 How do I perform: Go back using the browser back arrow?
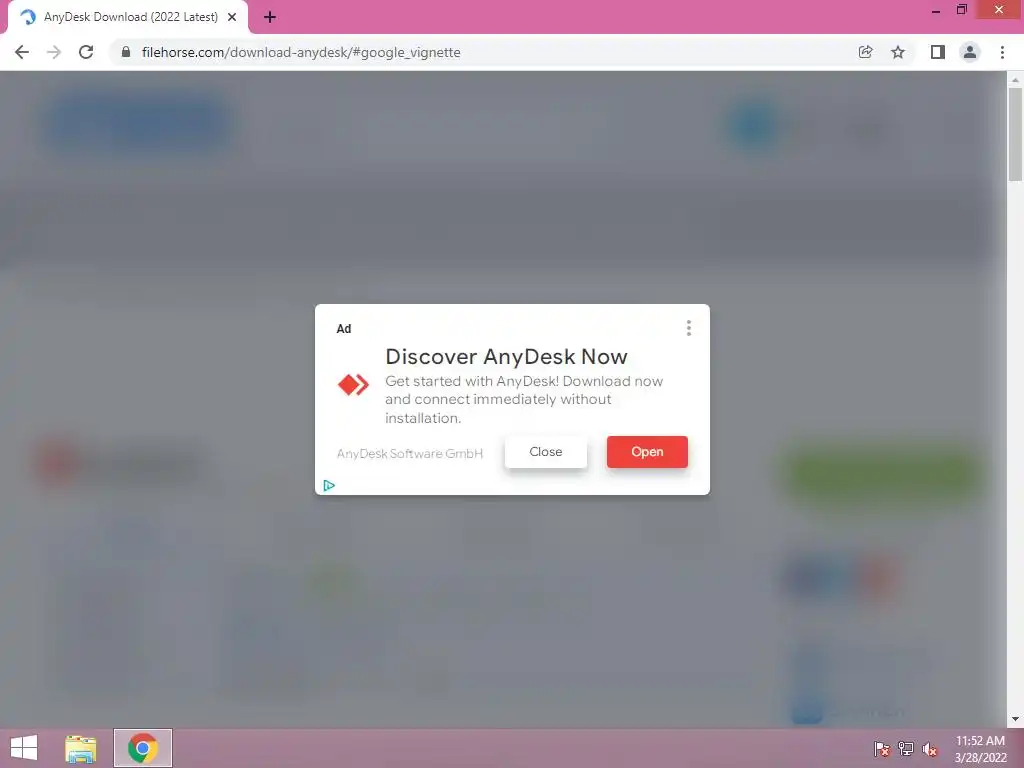[x=22, y=52]
